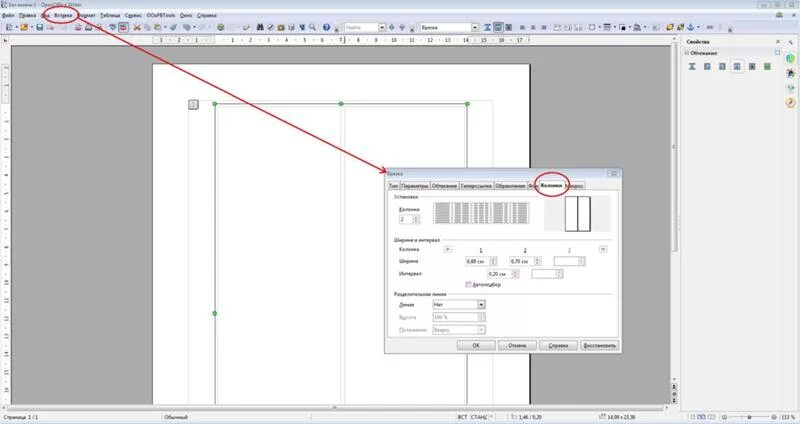800x424 pixels.
Task: Click column 2 width field
Action: [521, 261]
